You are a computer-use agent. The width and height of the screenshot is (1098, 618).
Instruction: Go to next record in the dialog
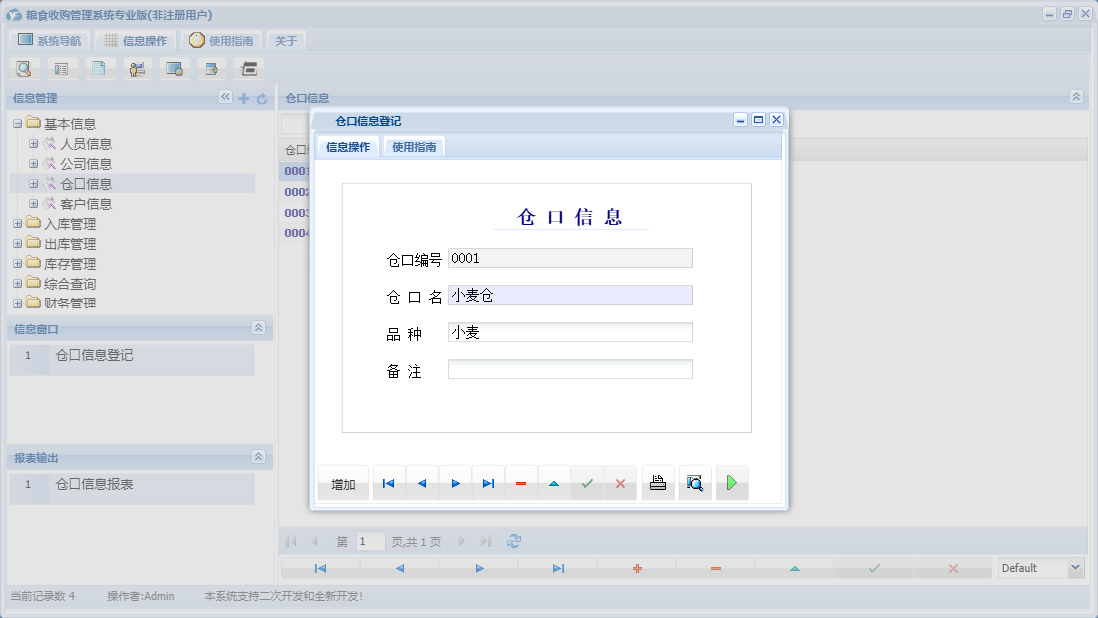click(455, 482)
